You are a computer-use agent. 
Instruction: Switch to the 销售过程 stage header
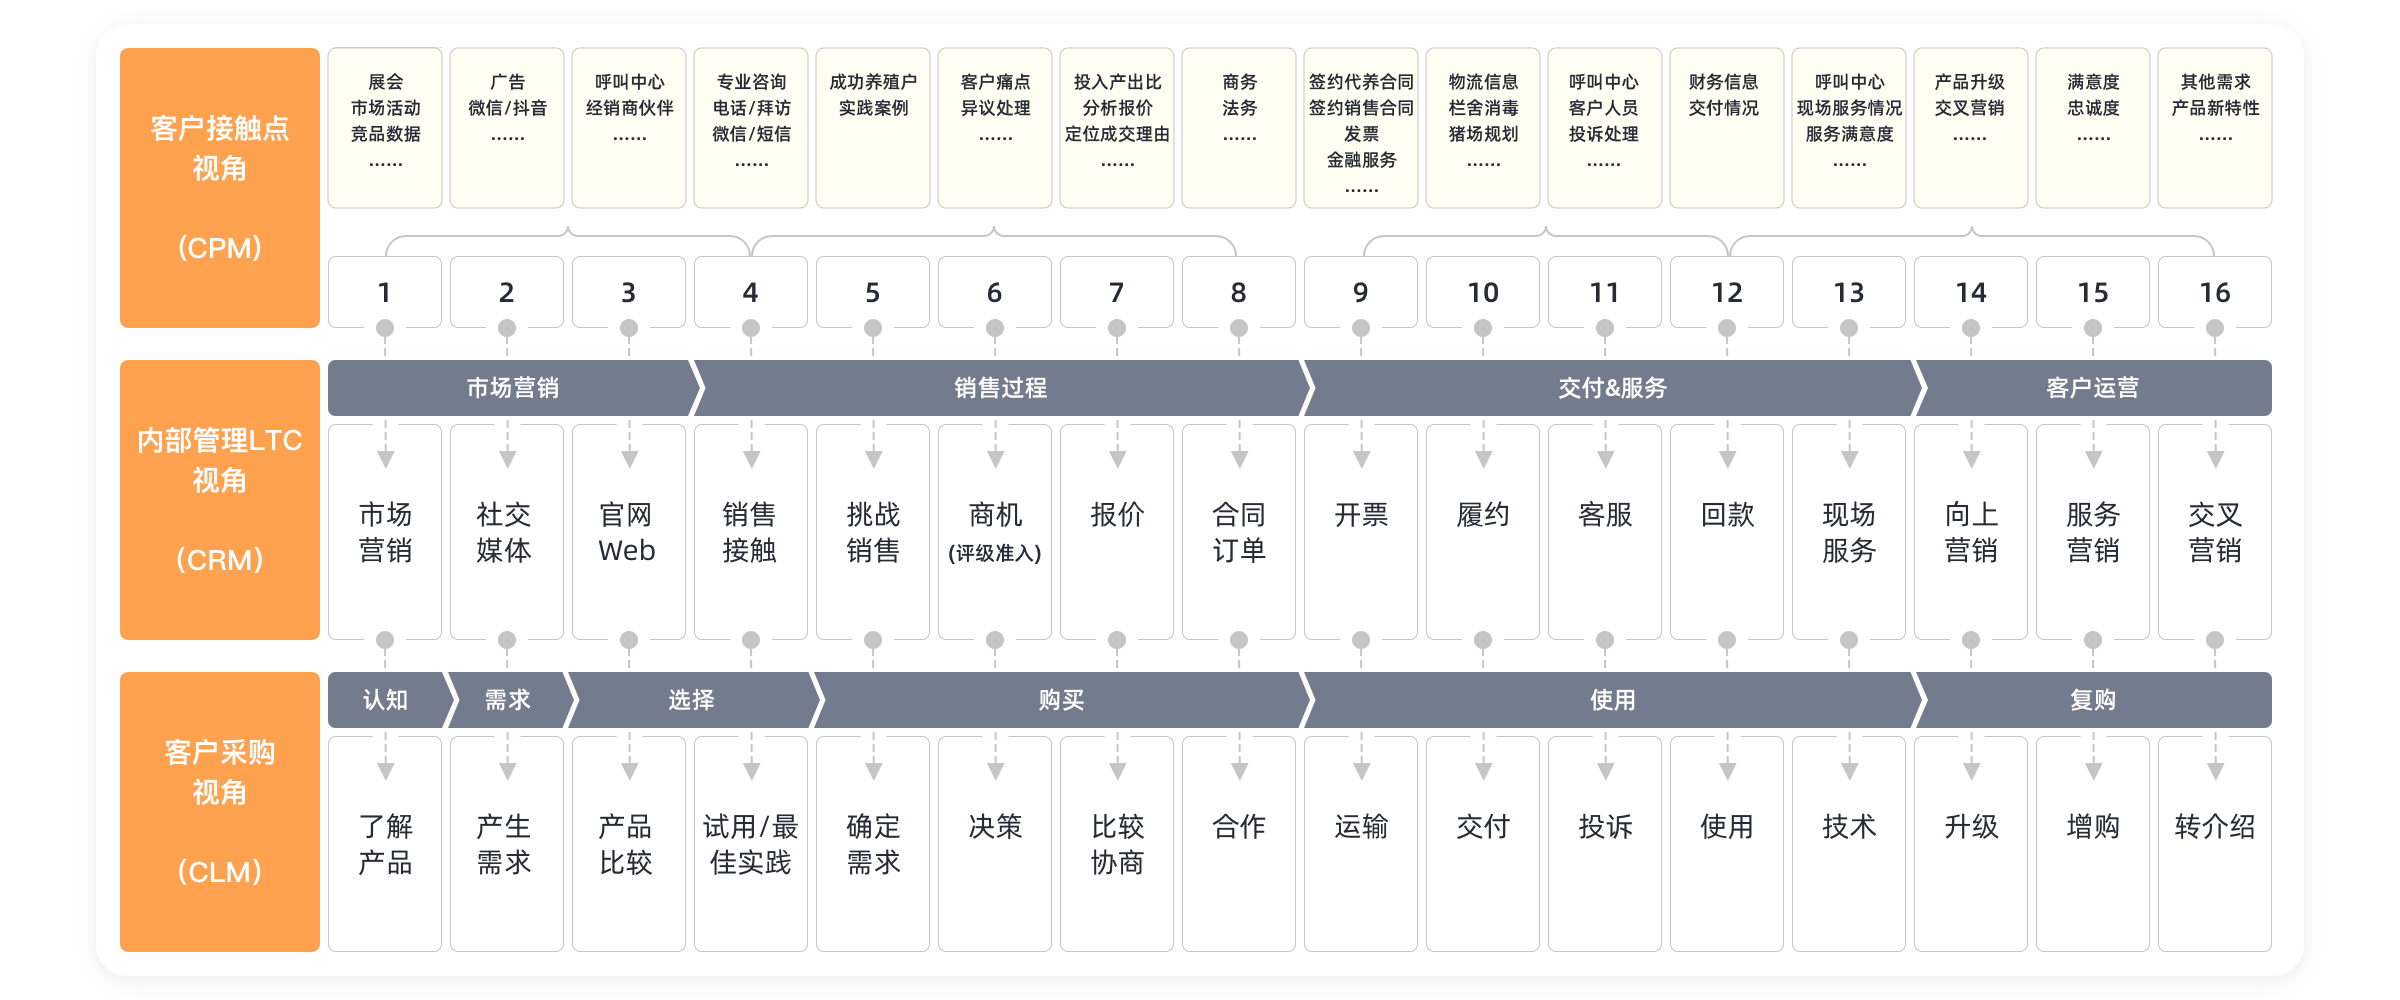(x=1000, y=388)
